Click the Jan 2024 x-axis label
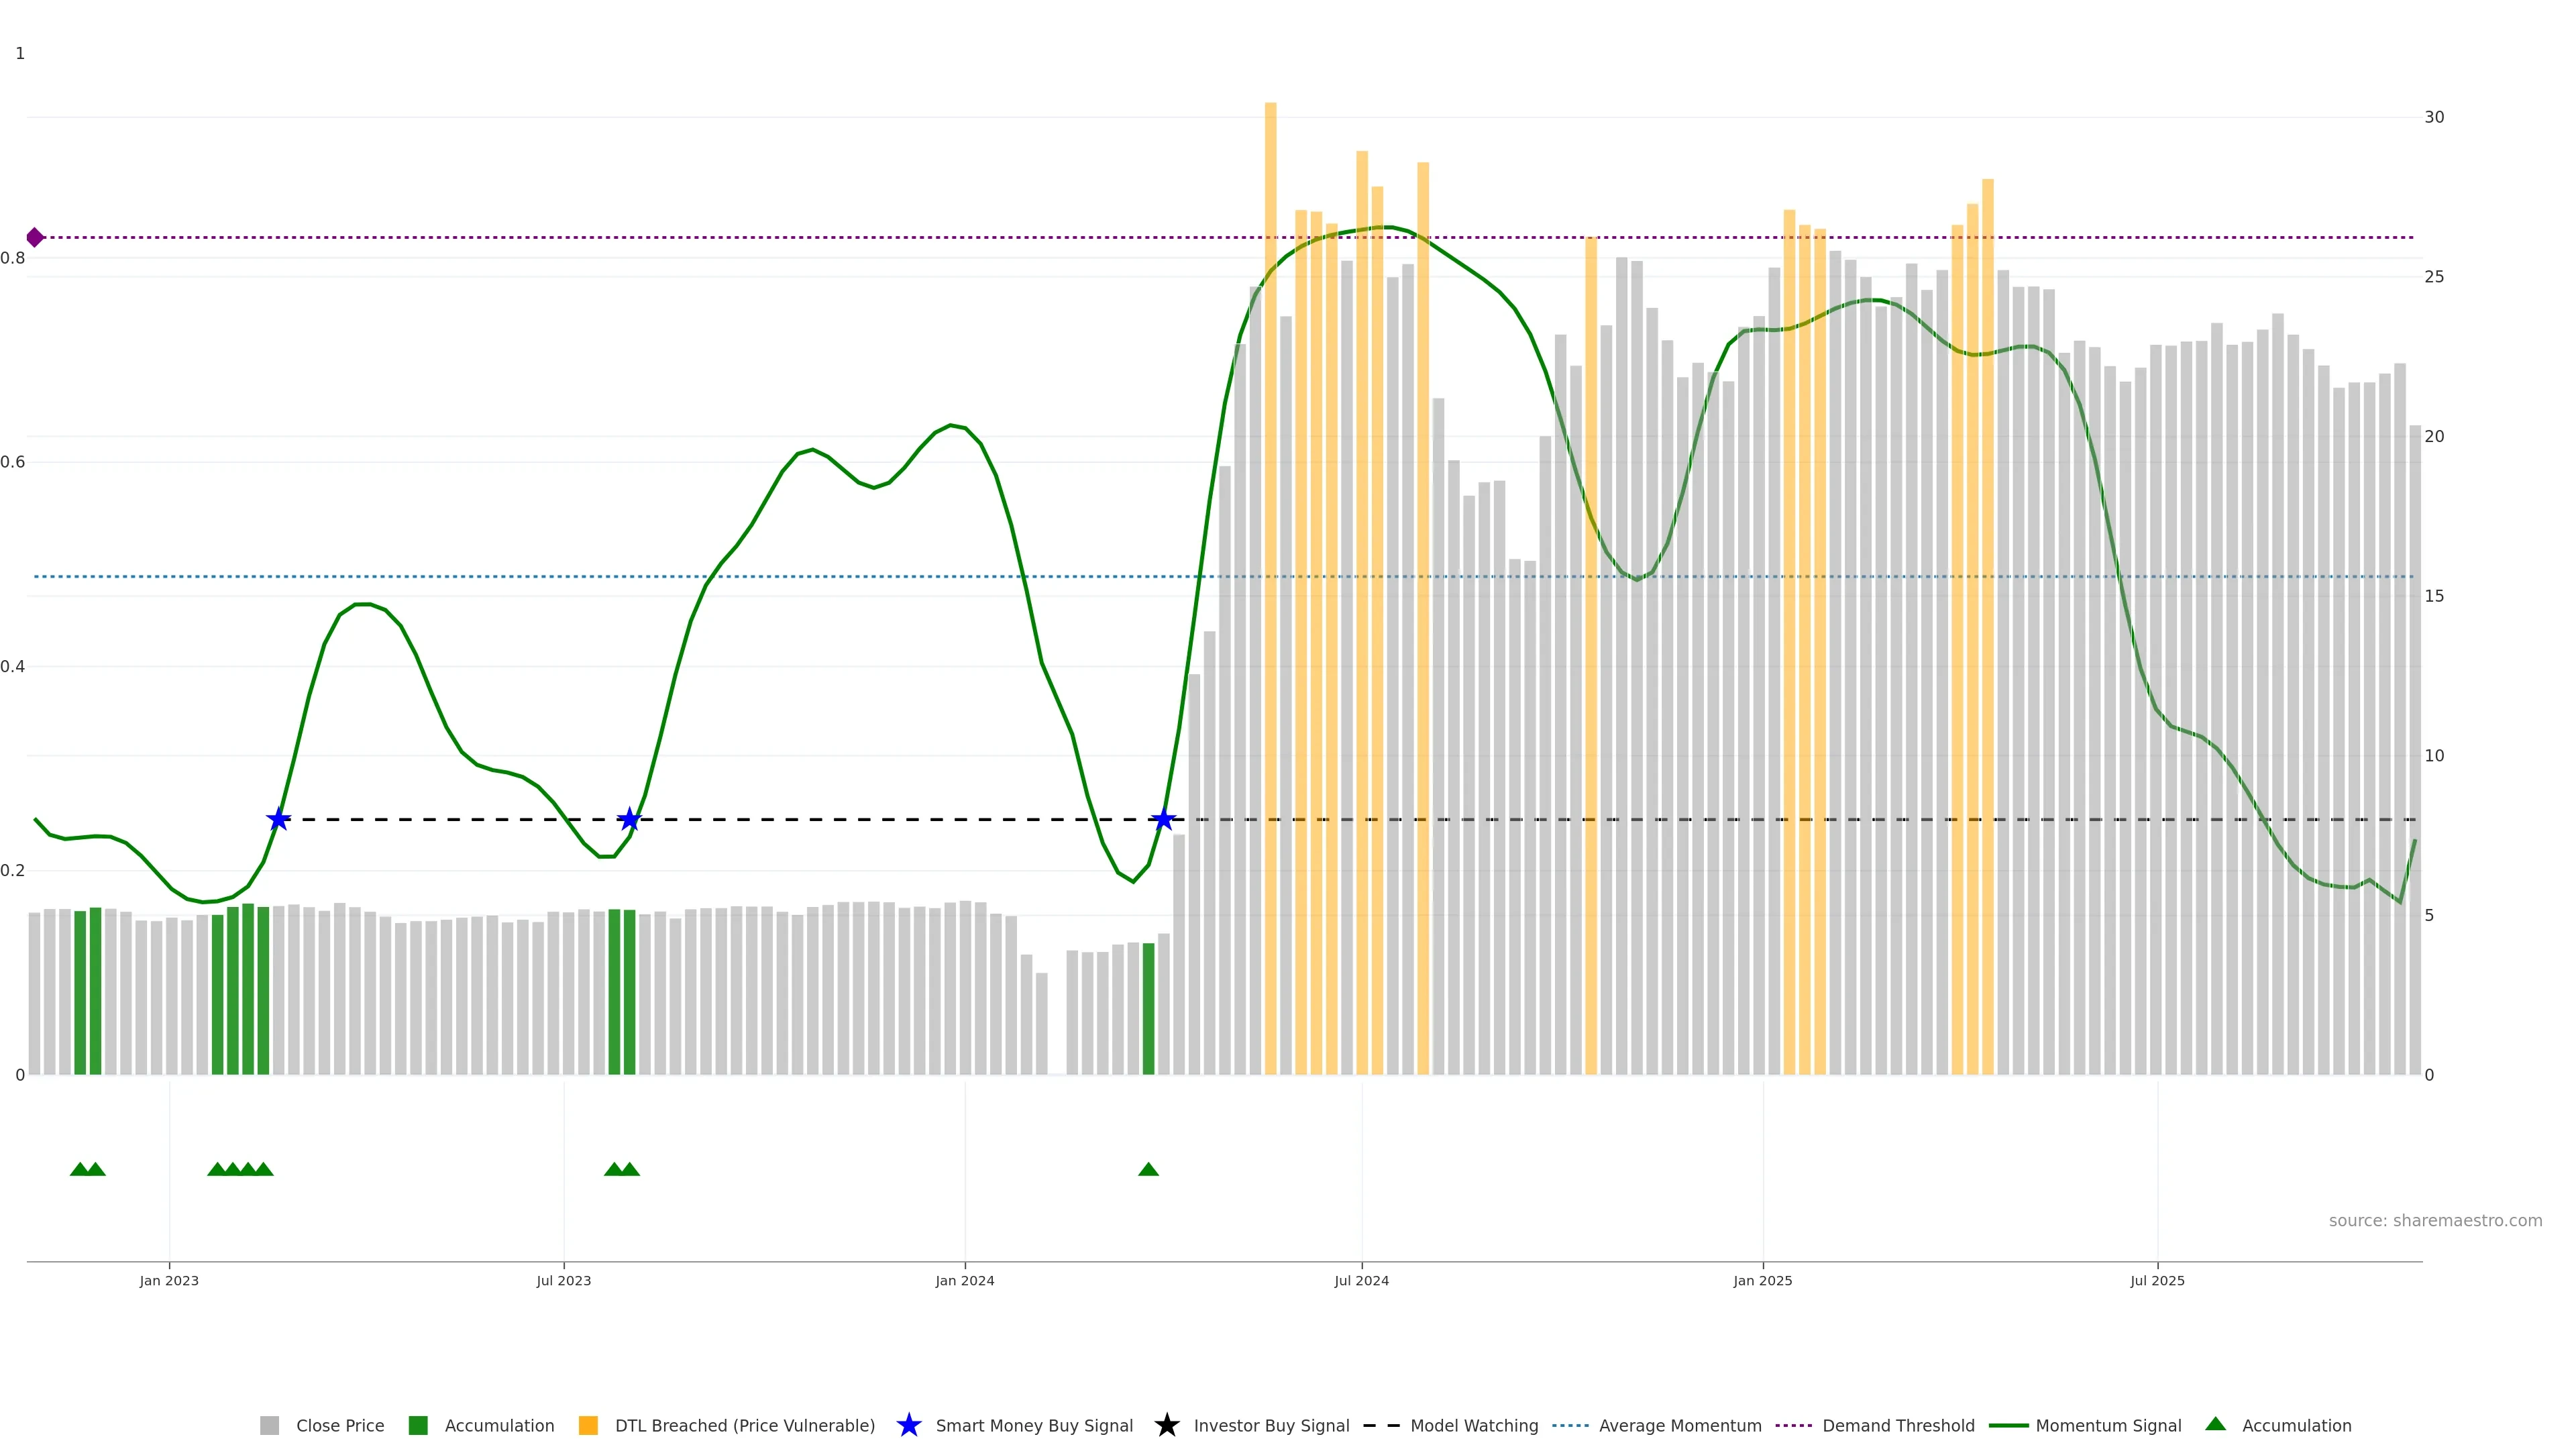The image size is (2576, 1449). tap(964, 1280)
